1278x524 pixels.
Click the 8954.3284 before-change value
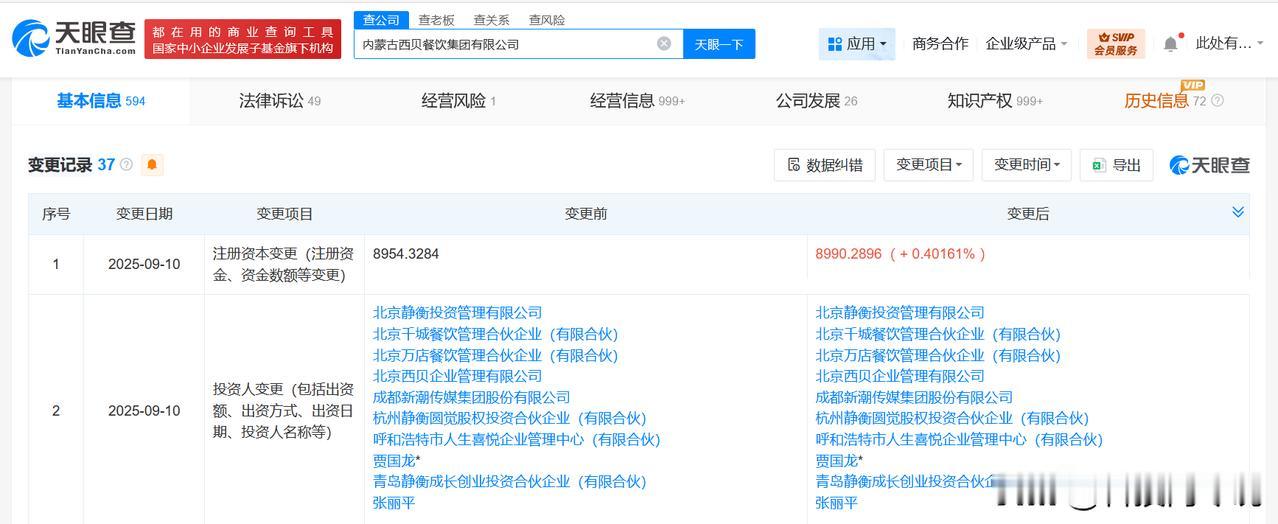click(406, 254)
